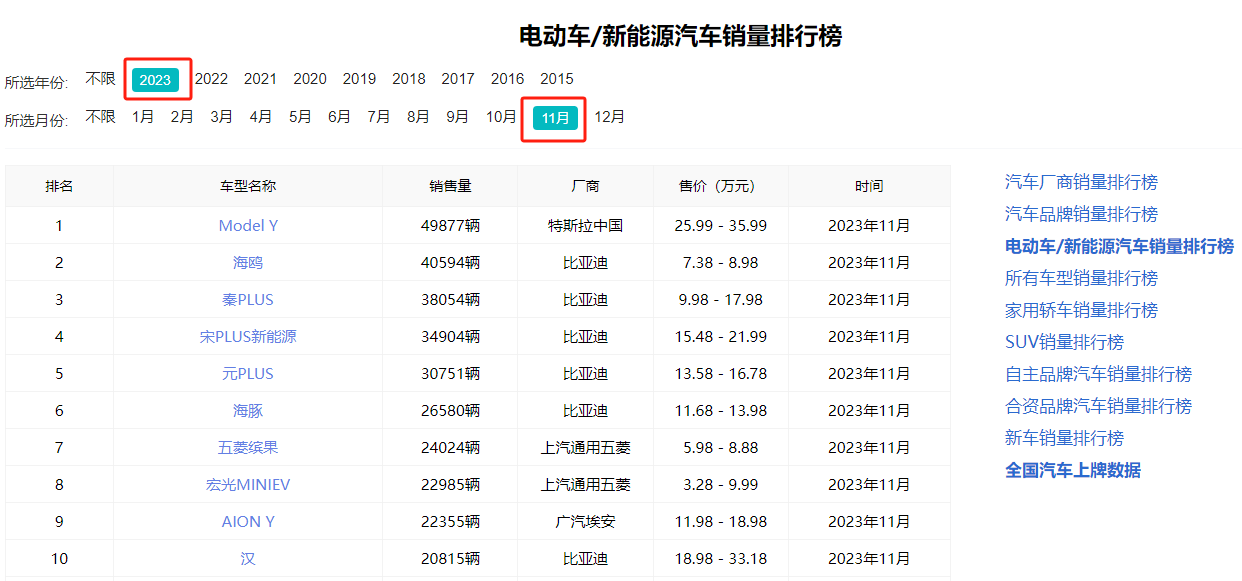Open 家用轿车销量排行榜 sidebar link
Screen dimensions: 1242x581
click(x=1081, y=310)
